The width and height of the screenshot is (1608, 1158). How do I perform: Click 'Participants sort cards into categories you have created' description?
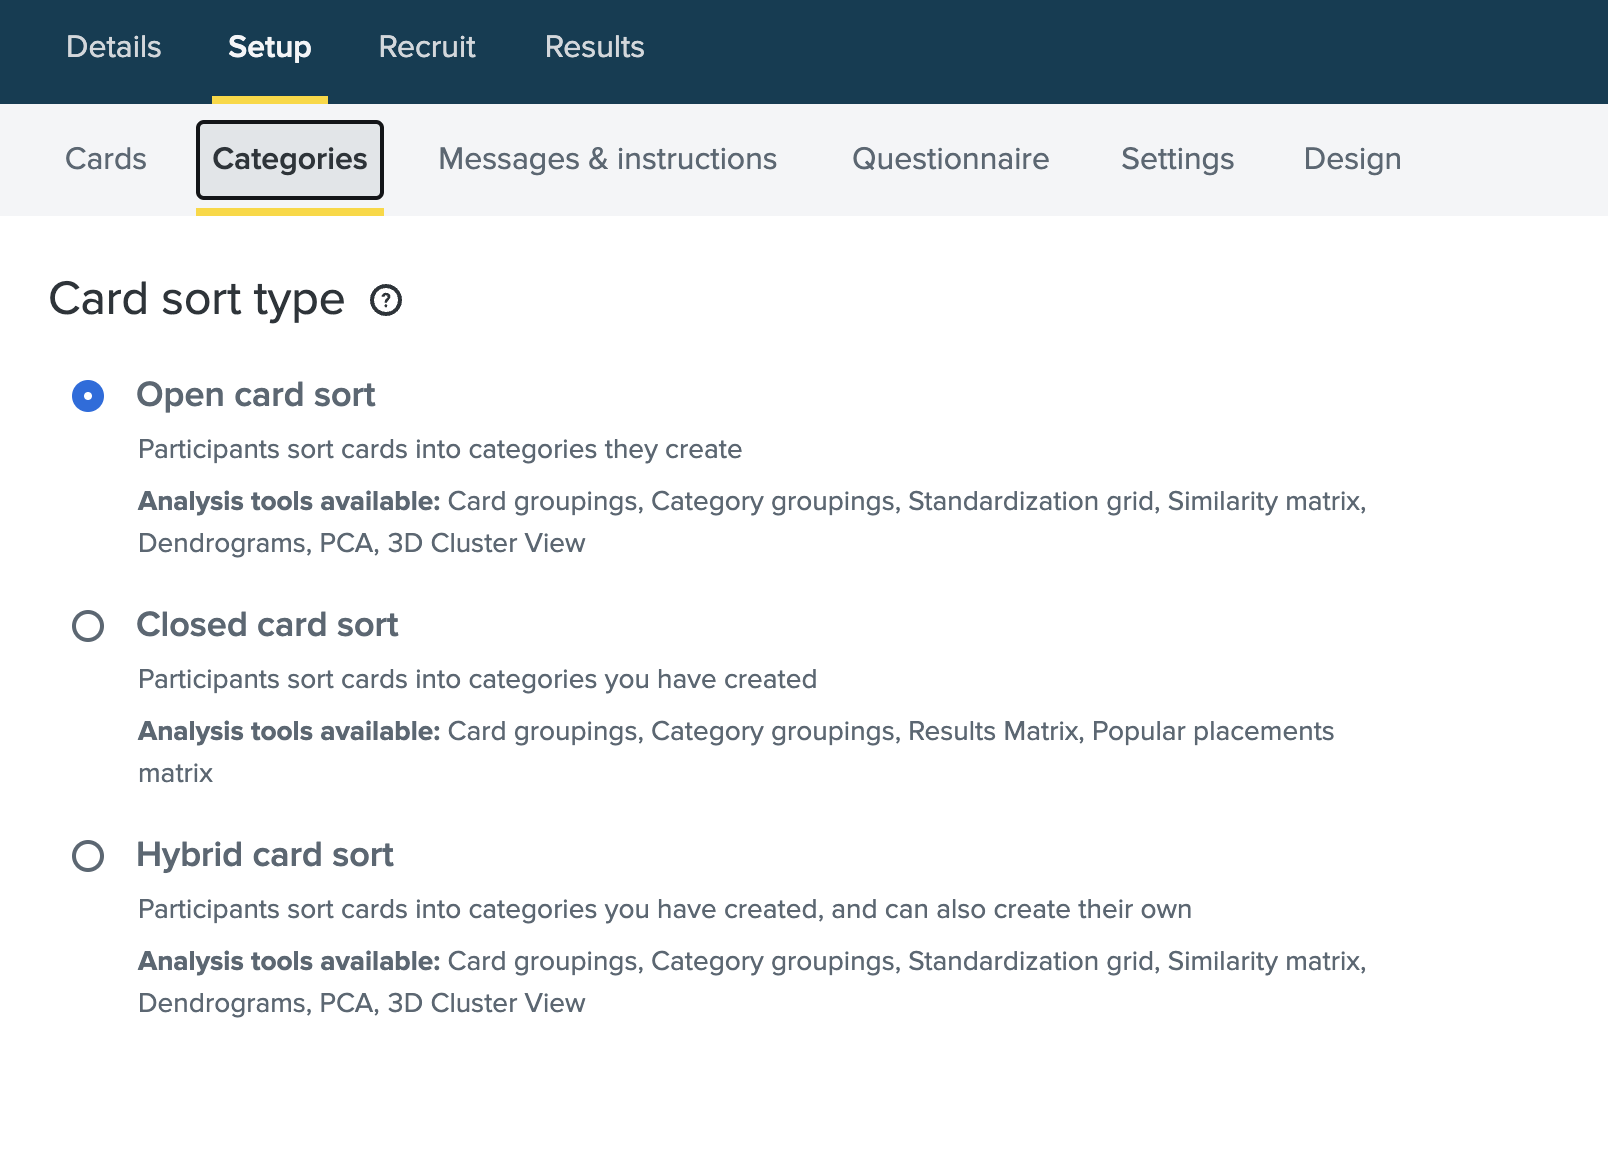pos(477,679)
